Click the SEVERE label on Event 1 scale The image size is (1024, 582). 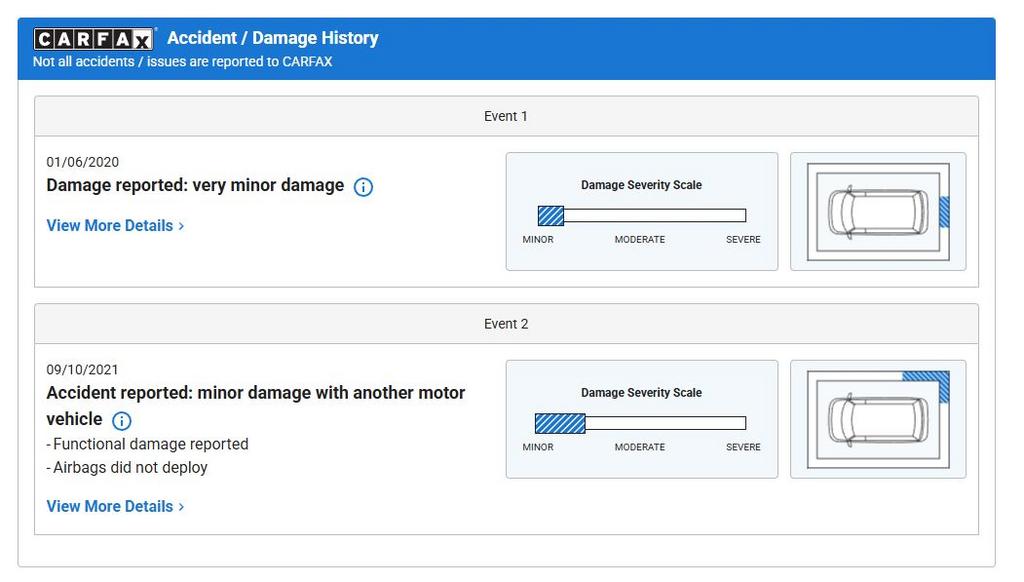pos(743,240)
